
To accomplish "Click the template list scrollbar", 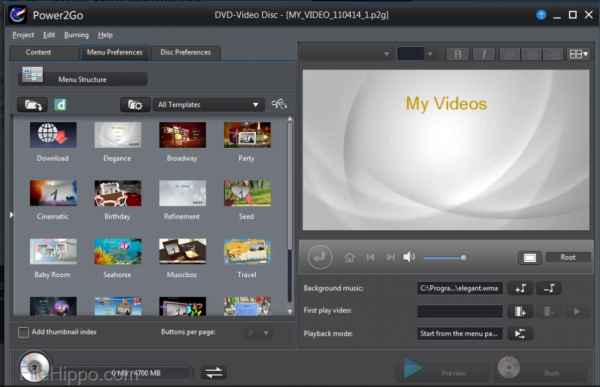I will (290, 186).
